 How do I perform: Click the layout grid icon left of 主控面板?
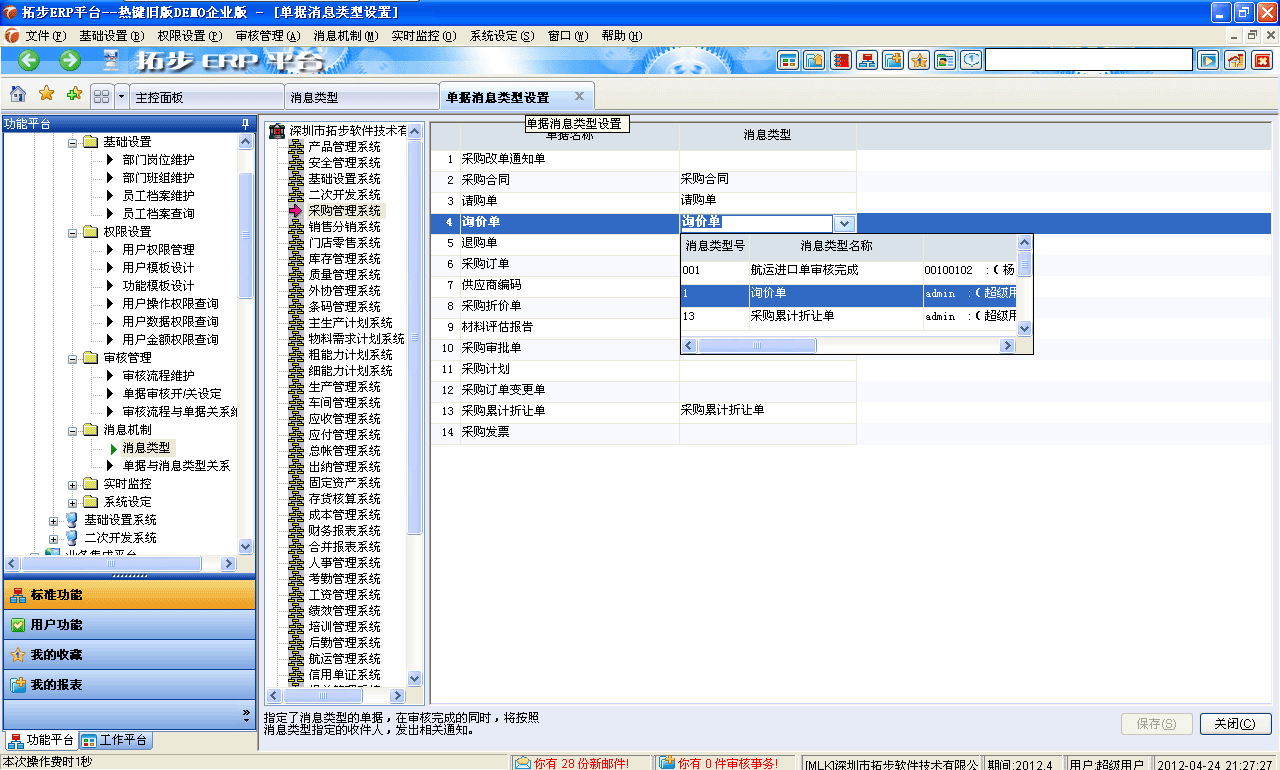(x=100, y=95)
